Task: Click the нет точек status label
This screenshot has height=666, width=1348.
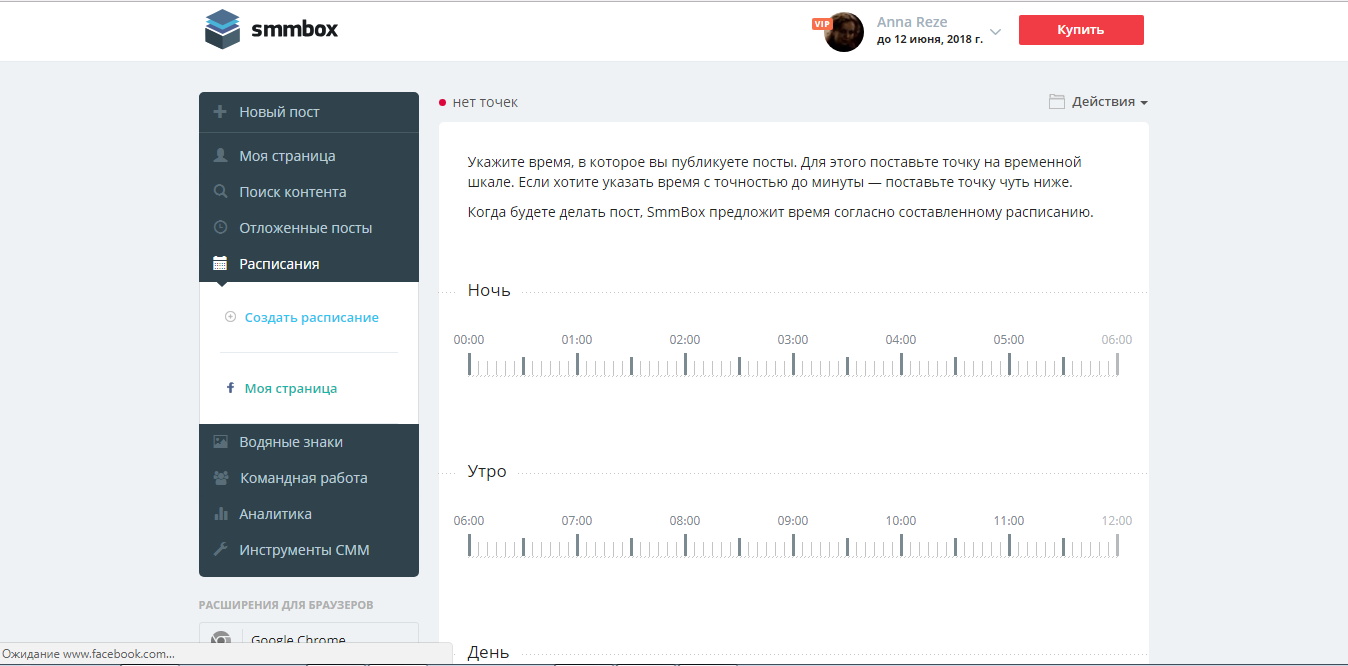Action: [485, 102]
